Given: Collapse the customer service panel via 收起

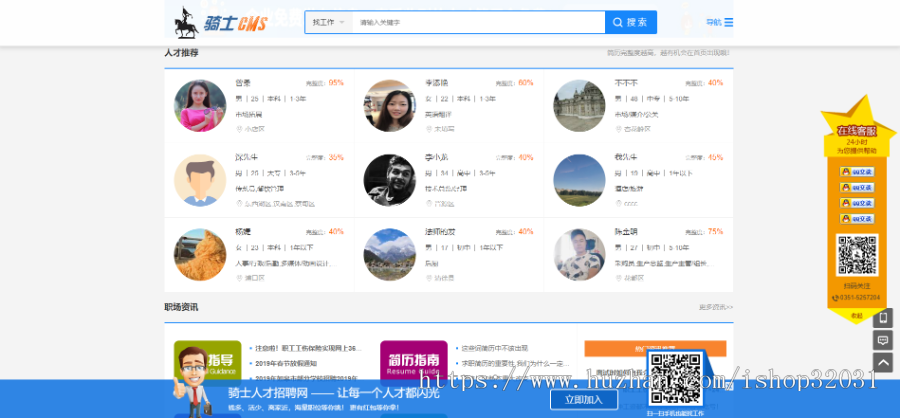Looking at the screenshot, I should (856, 316).
